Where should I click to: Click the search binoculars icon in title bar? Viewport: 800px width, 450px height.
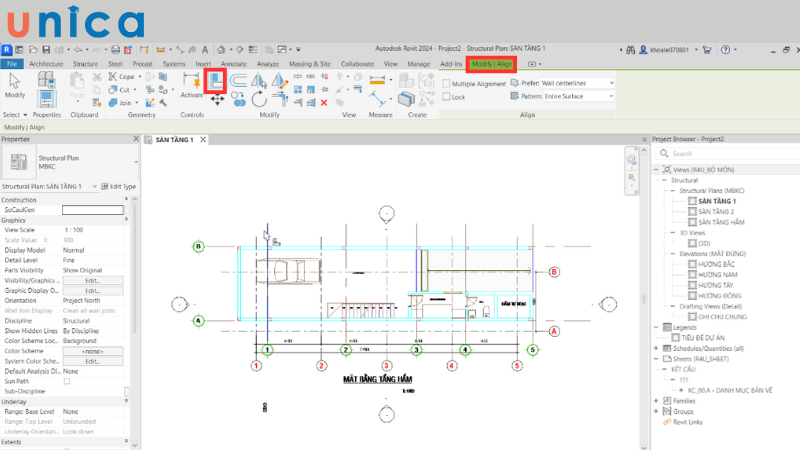pos(631,49)
